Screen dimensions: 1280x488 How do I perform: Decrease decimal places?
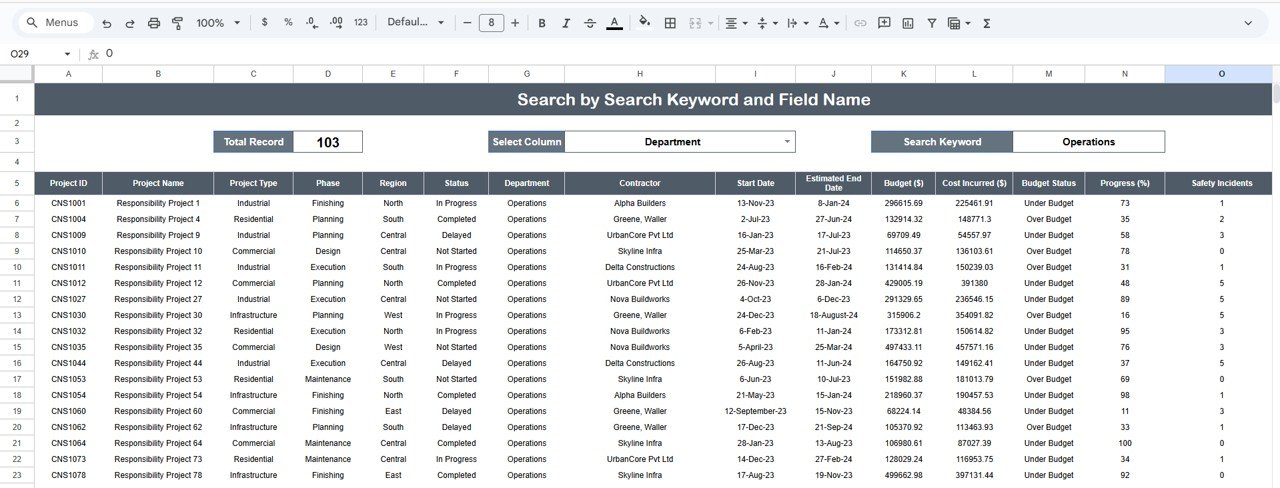pos(312,22)
